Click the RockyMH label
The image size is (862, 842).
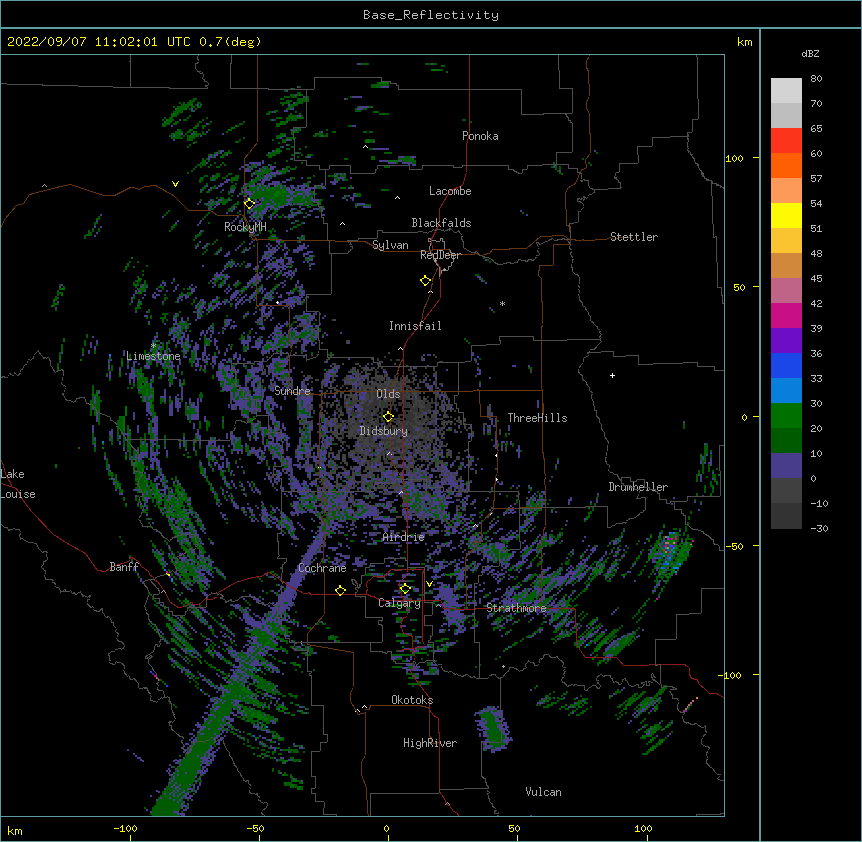pyautogui.click(x=245, y=227)
